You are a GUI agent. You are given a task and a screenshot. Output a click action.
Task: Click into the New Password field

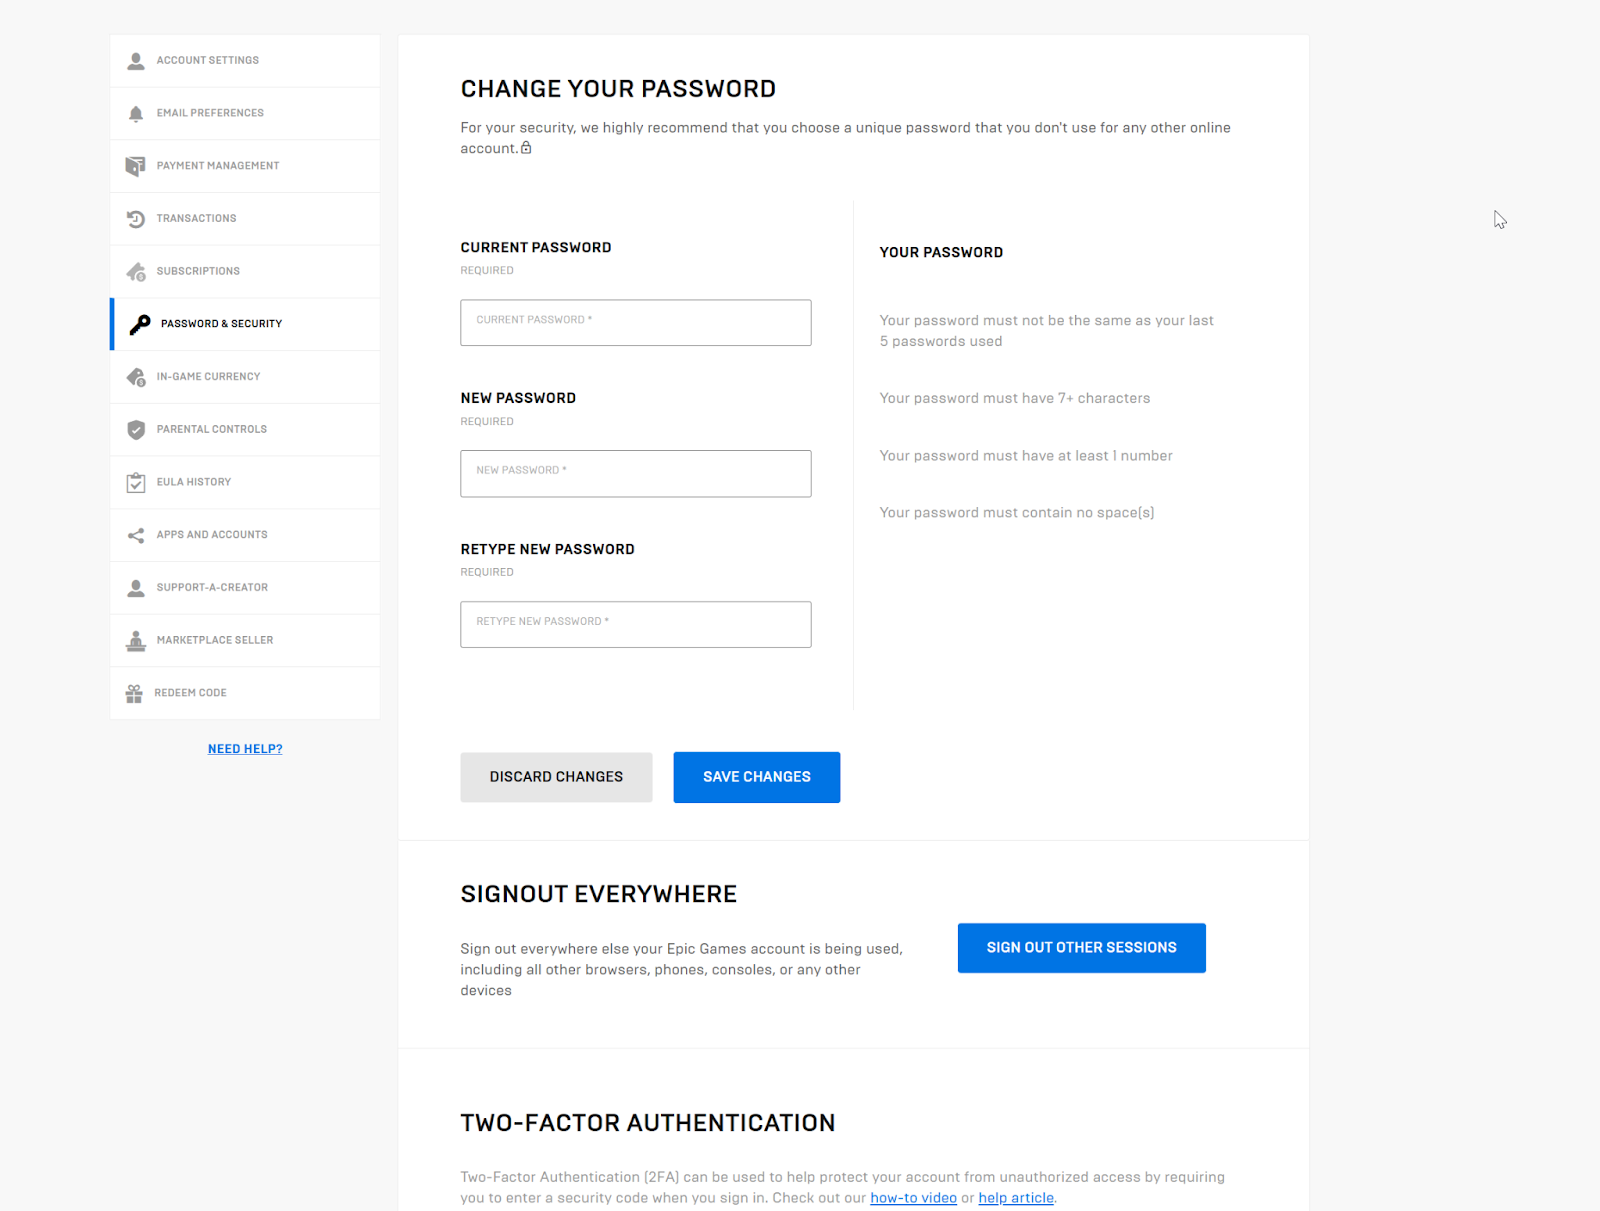click(x=635, y=474)
